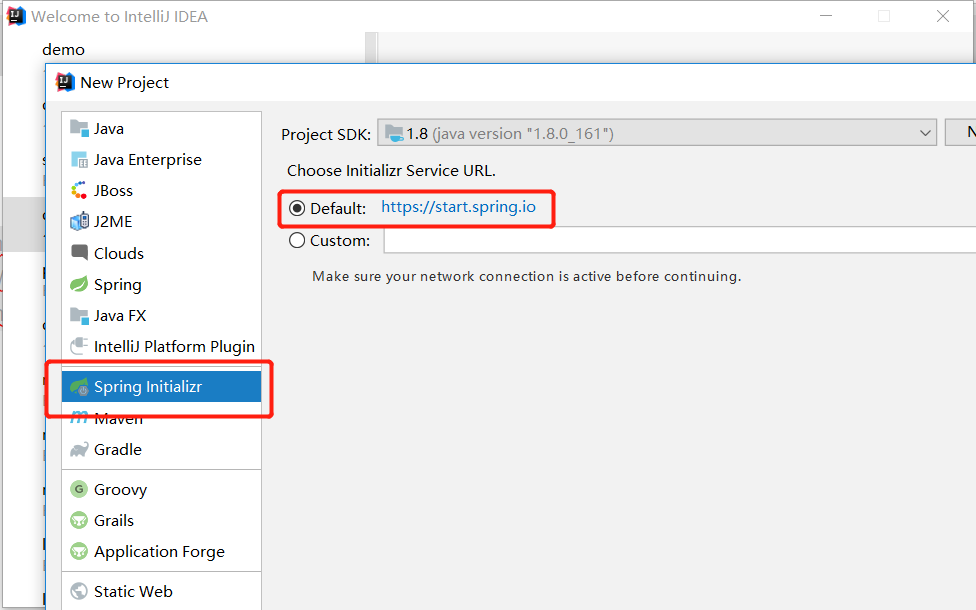976x610 pixels.
Task: Click the Welcome window IntelliJ IDEA logo
Action: coord(16,16)
